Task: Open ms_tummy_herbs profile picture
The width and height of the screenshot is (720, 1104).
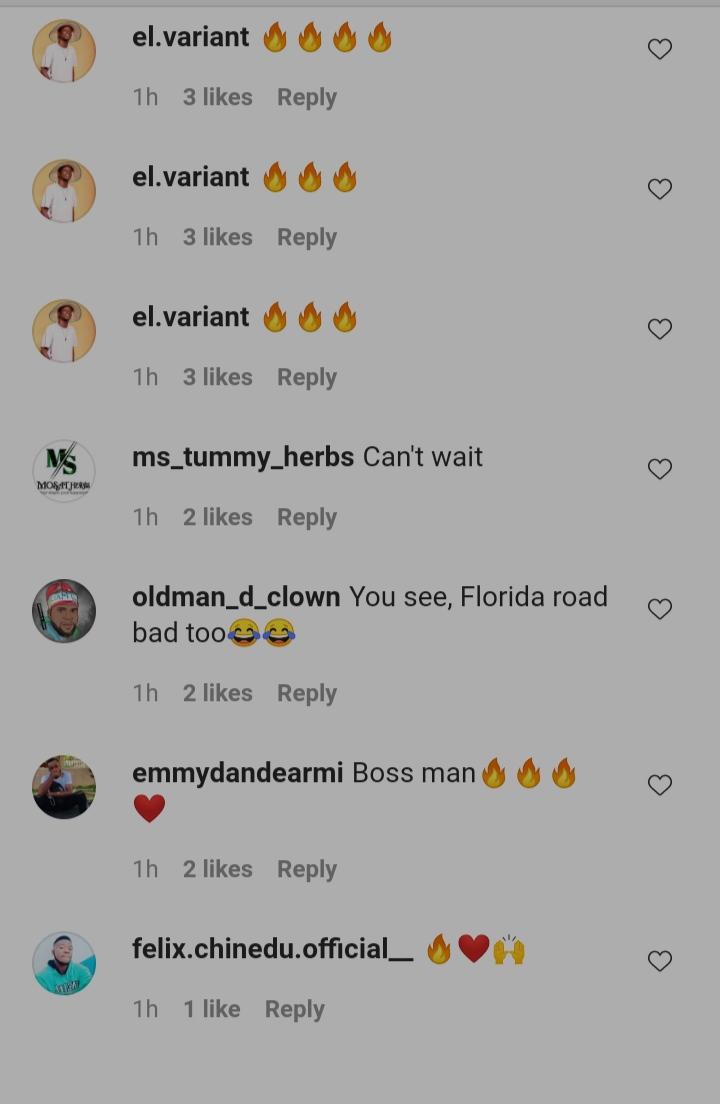Action: (x=64, y=470)
